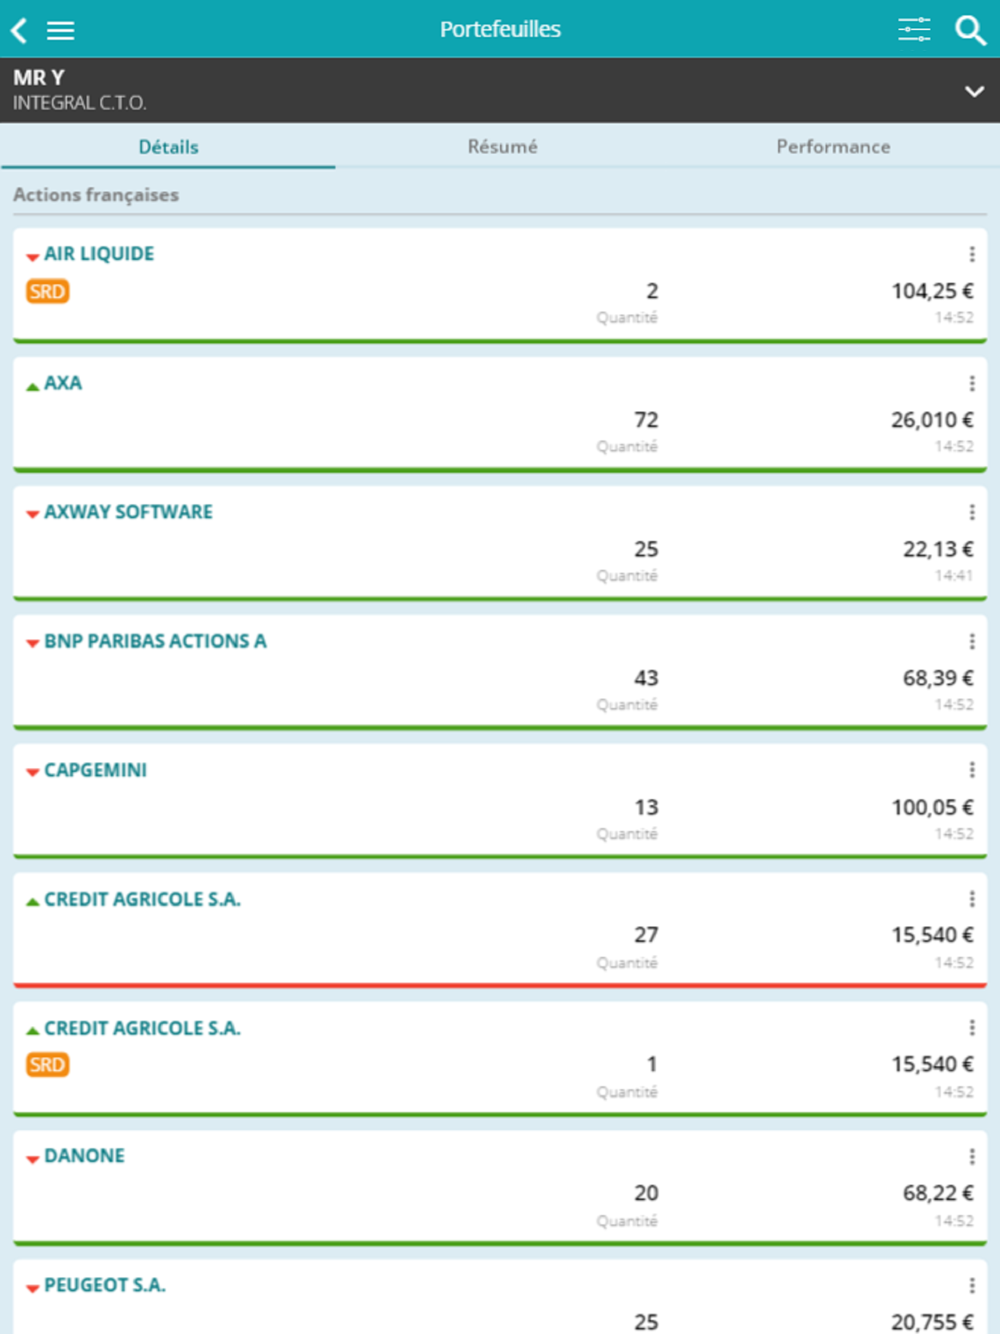Viewport: 1000px width, 1334px height.
Task: Open AXWAY SOFTWARE three-dot options menu
Action: (972, 512)
